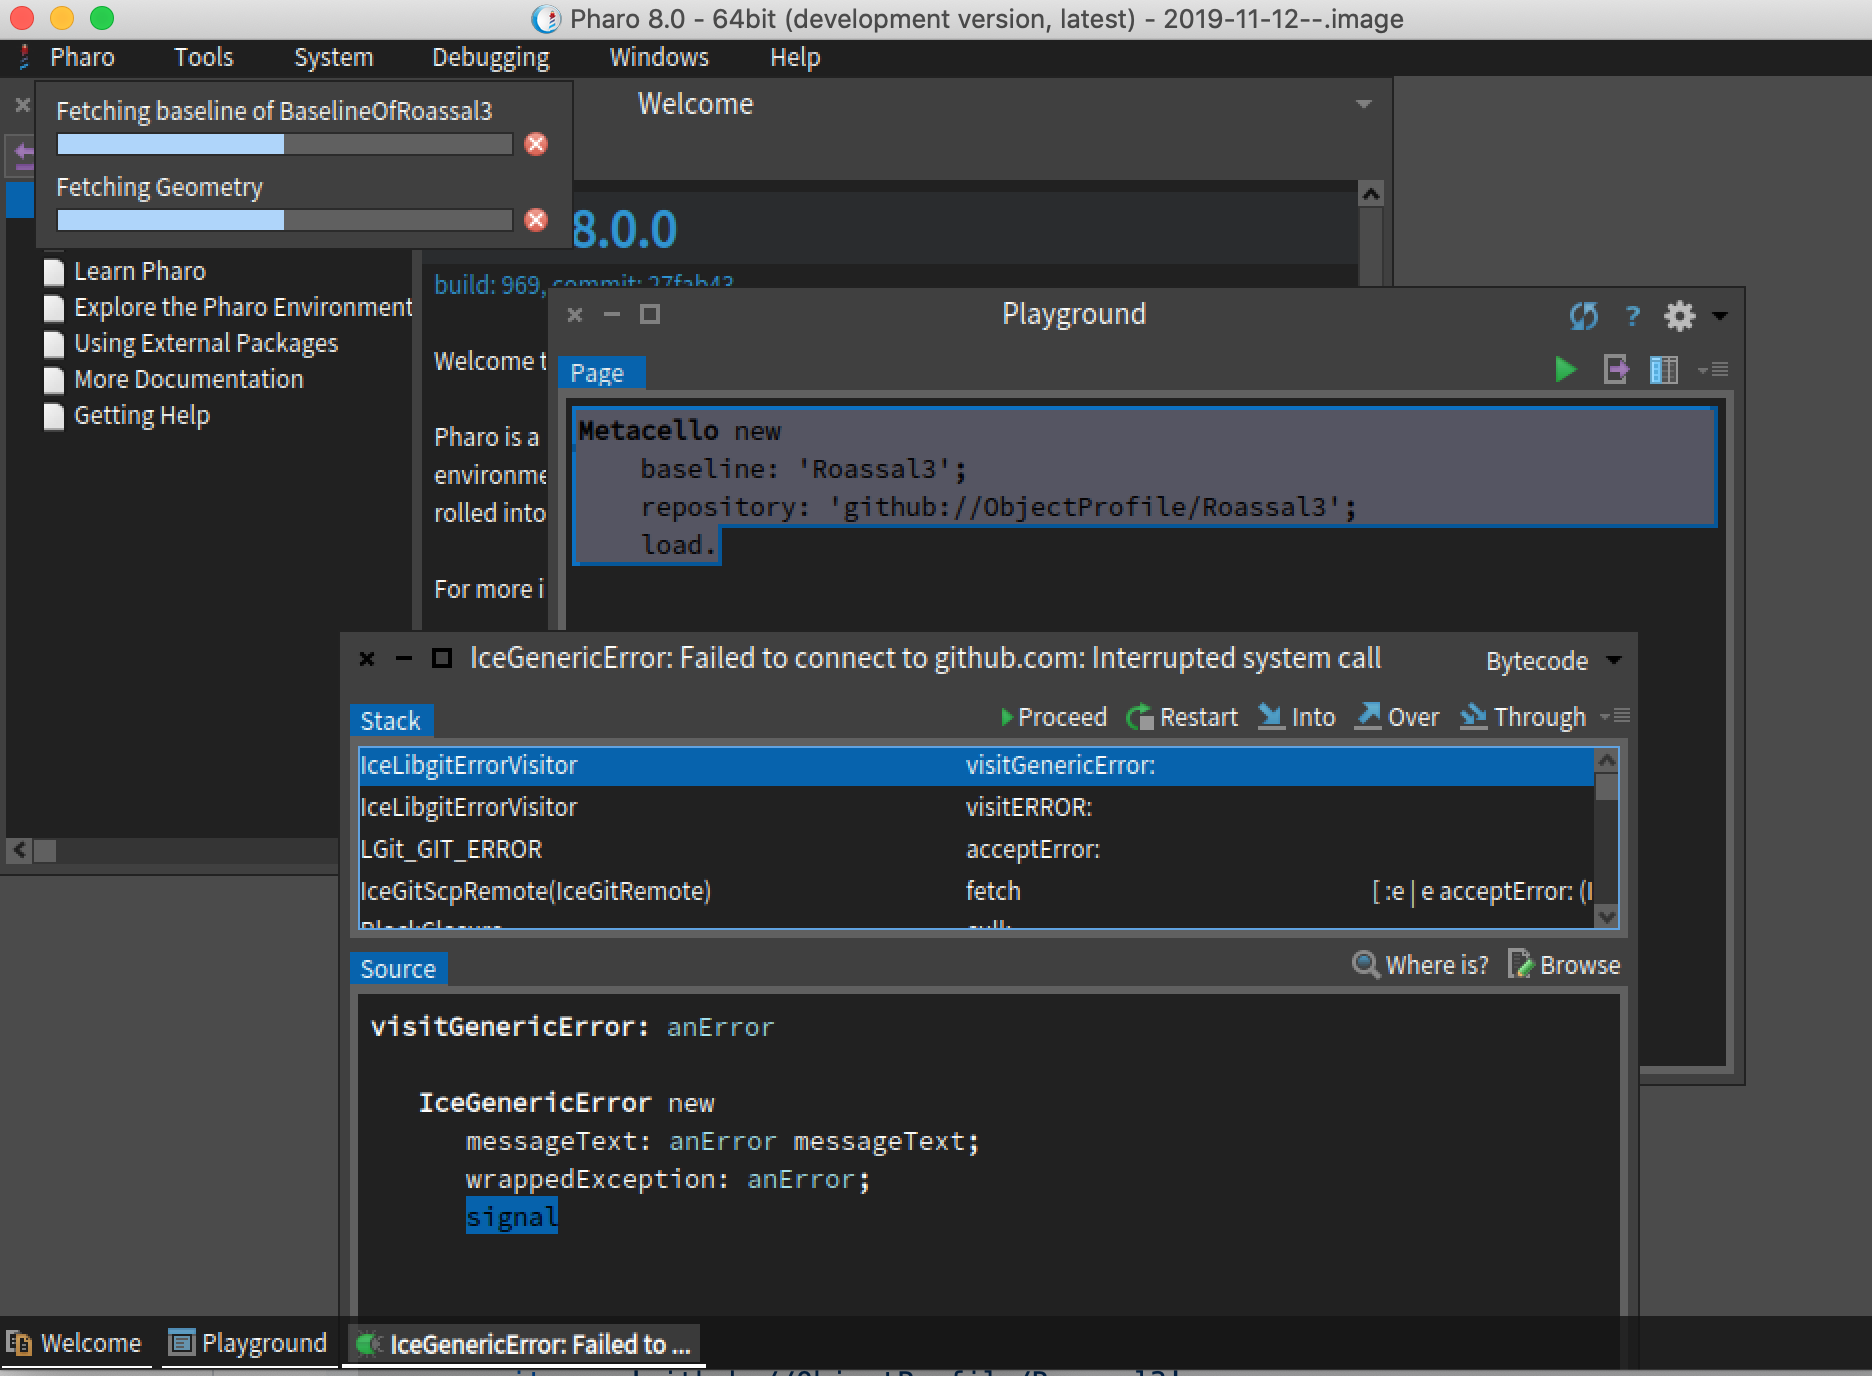Run the script with the green Do it icon

(x=1565, y=369)
